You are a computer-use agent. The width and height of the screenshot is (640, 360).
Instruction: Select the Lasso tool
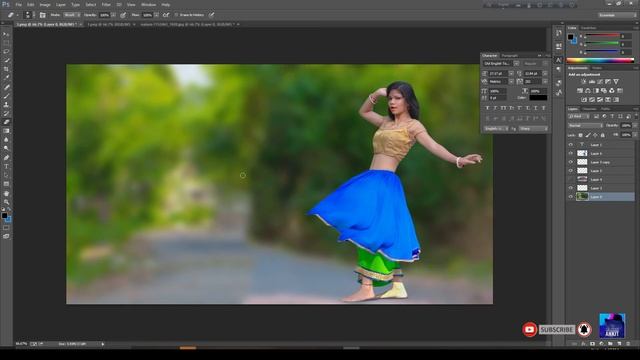click(6, 51)
